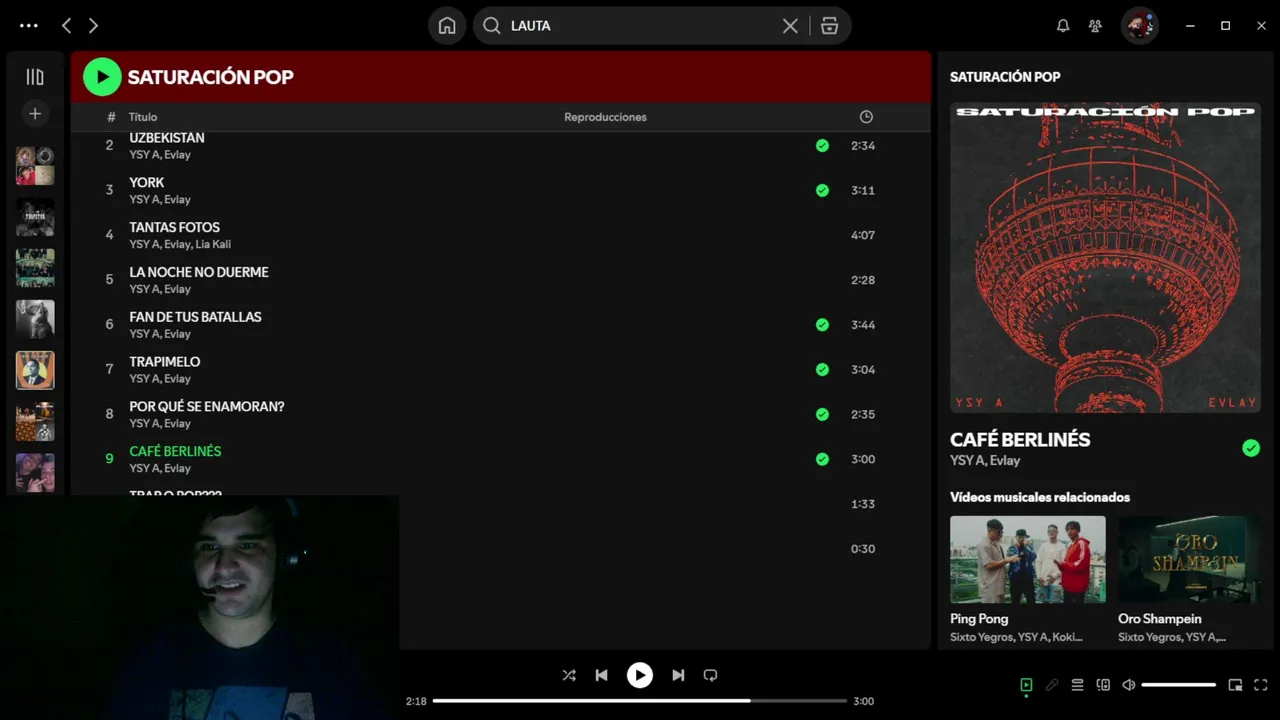Open the Lia Kali artist link

click(x=213, y=244)
